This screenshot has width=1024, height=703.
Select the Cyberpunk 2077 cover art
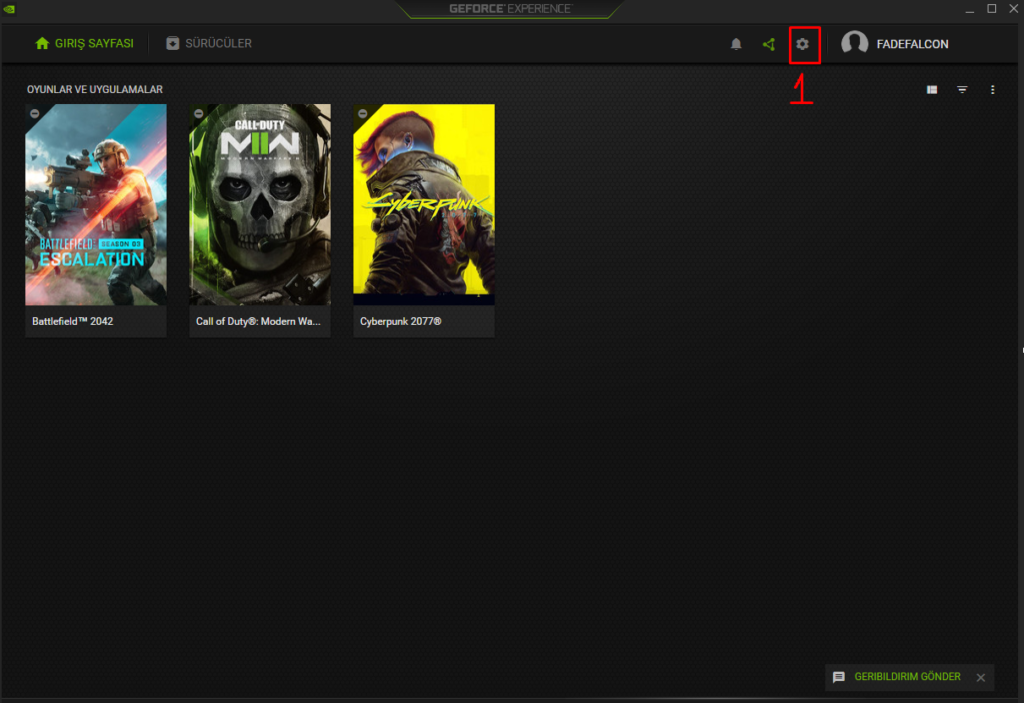coord(424,205)
